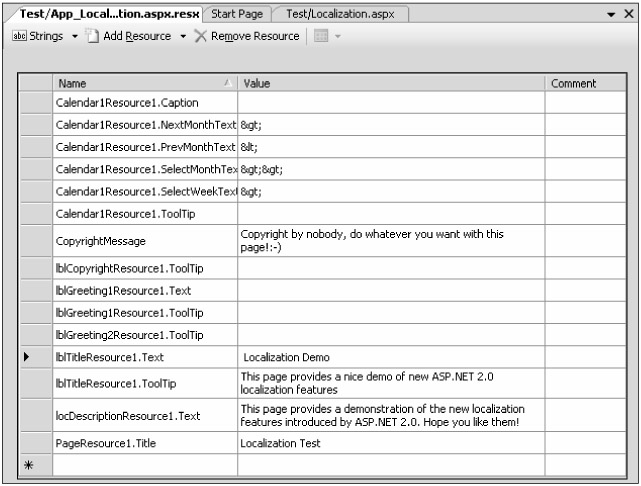The image size is (641, 486).
Task: Select row header of lblTitleResource1.Text row
Action: pyautogui.click(x=37, y=357)
